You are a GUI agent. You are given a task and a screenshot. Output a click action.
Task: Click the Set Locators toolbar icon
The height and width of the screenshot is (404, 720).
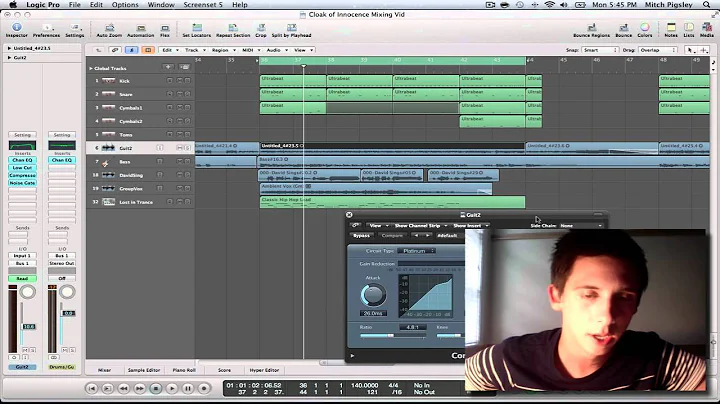click(197, 28)
